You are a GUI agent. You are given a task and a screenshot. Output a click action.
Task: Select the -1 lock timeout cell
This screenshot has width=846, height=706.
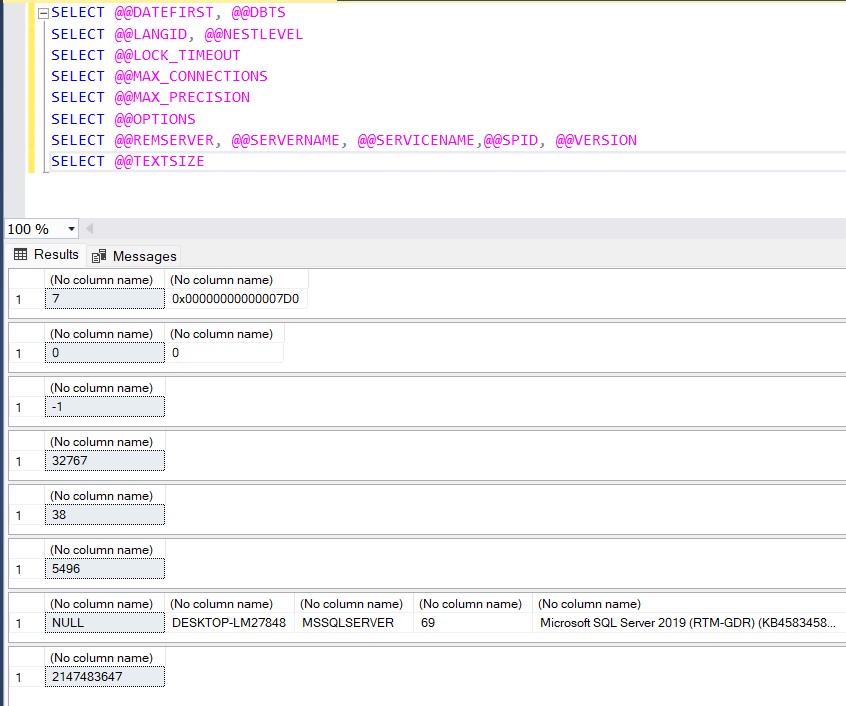(x=105, y=407)
